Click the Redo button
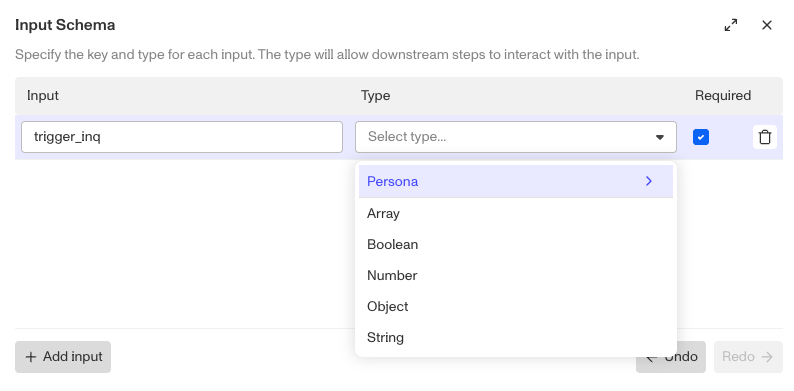Image resolution: width=794 pixels, height=391 pixels. pos(748,357)
